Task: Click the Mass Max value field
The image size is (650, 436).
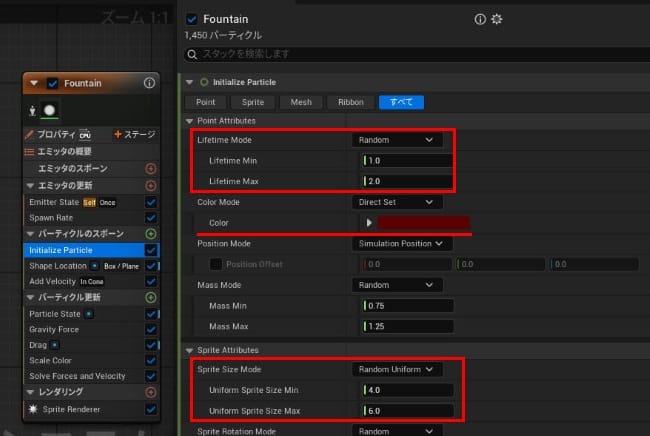Action: [407, 327]
